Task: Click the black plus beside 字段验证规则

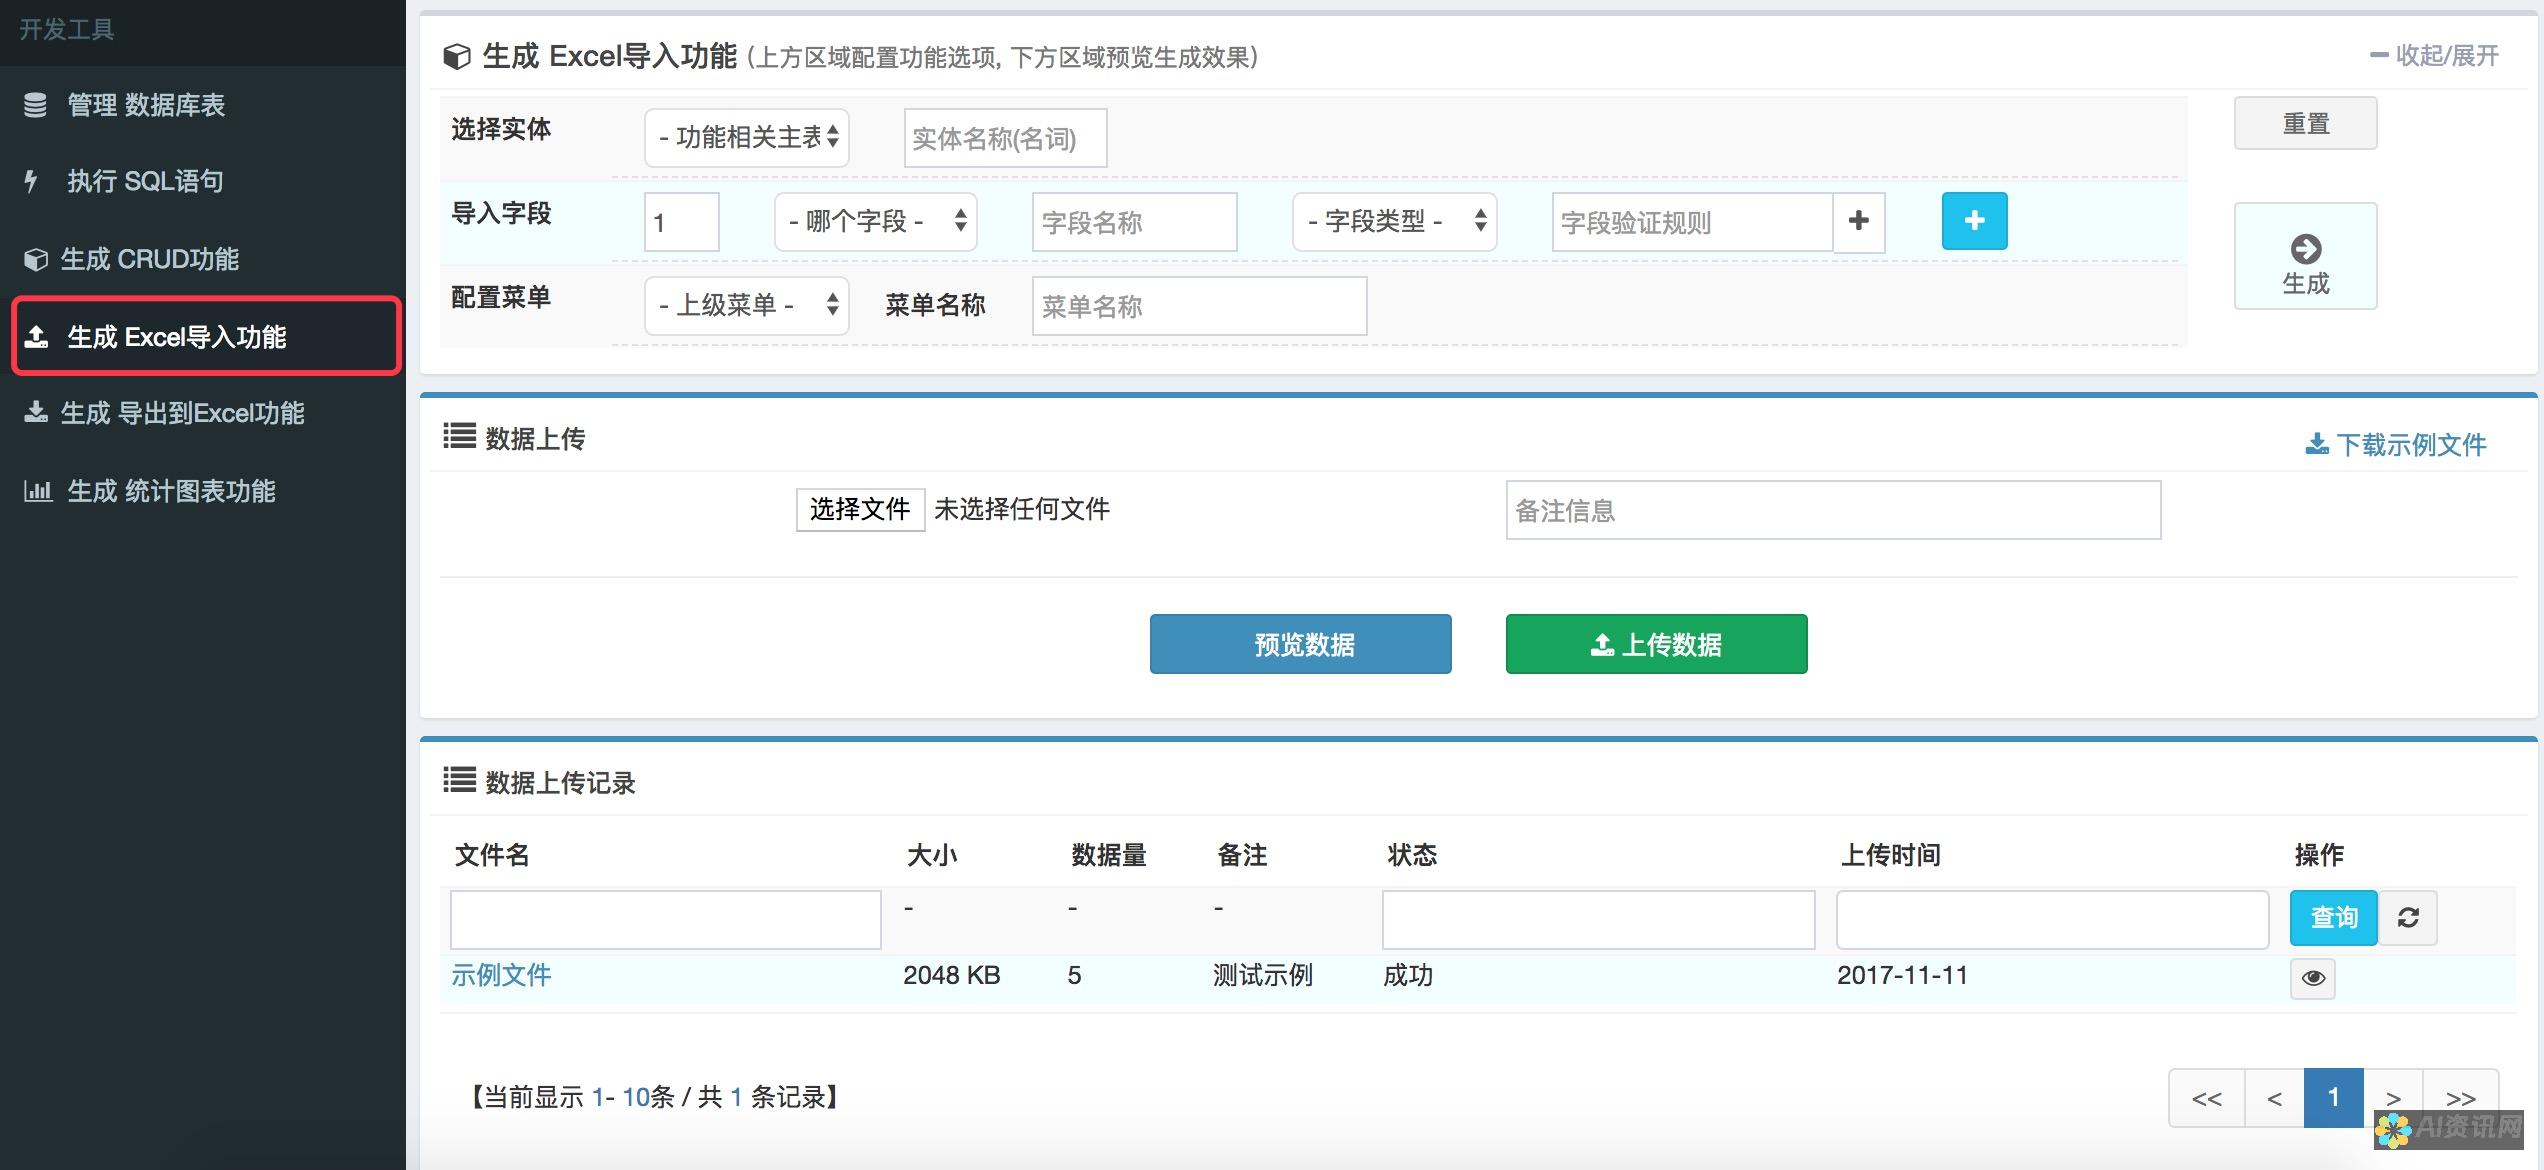Action: click(1859, 222)
